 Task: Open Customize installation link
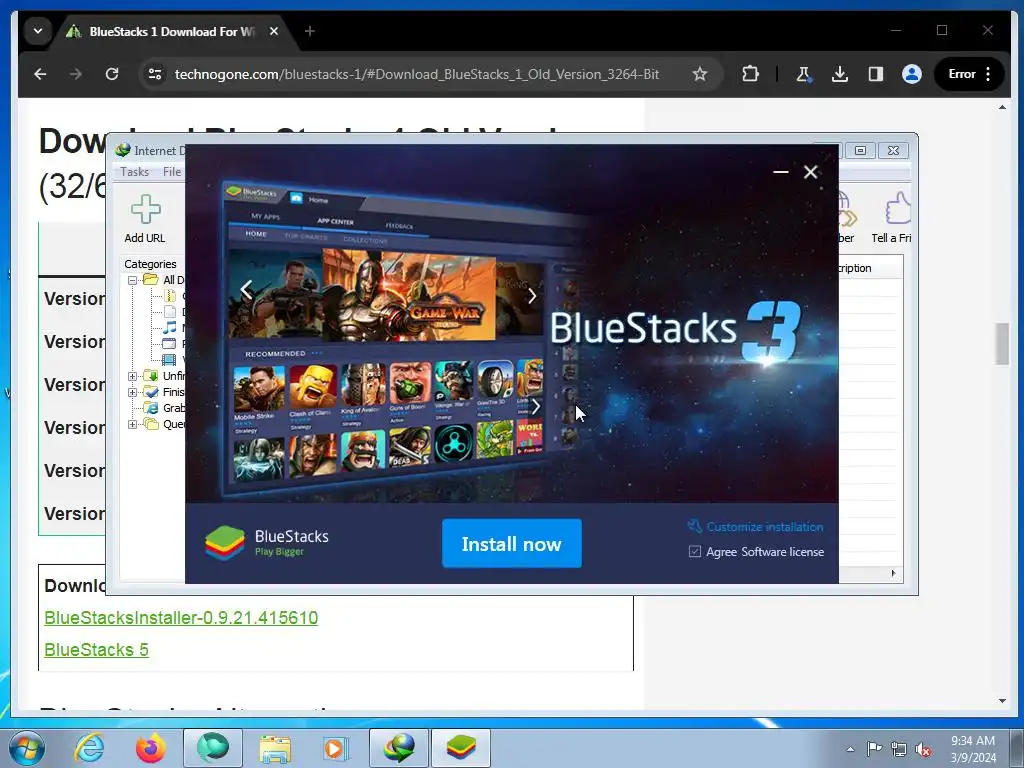[x=756, y=526]
